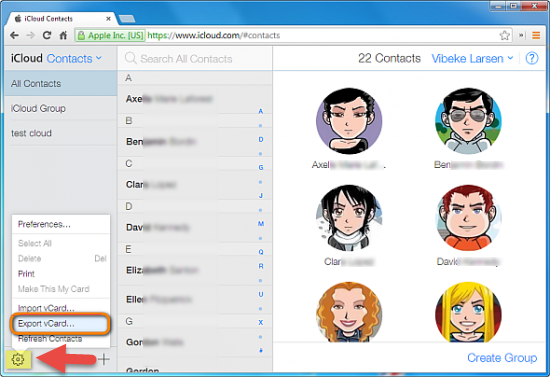This screenshot has height=377, width=550.
Task: Click the browser address bar URL
Action: 213,35
